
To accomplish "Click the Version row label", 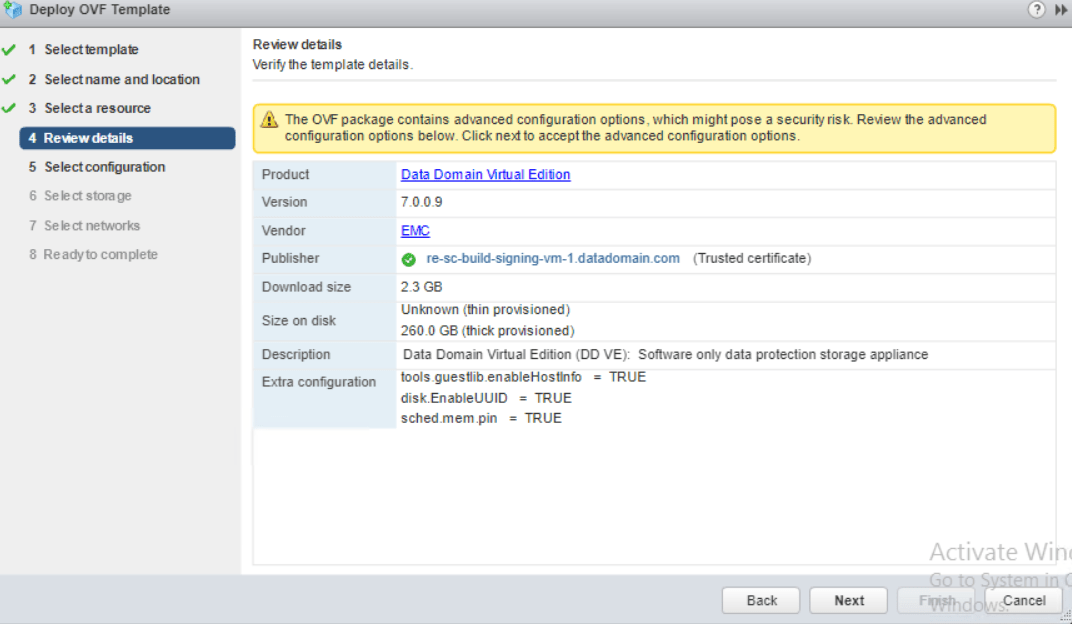I will (284, 202).
